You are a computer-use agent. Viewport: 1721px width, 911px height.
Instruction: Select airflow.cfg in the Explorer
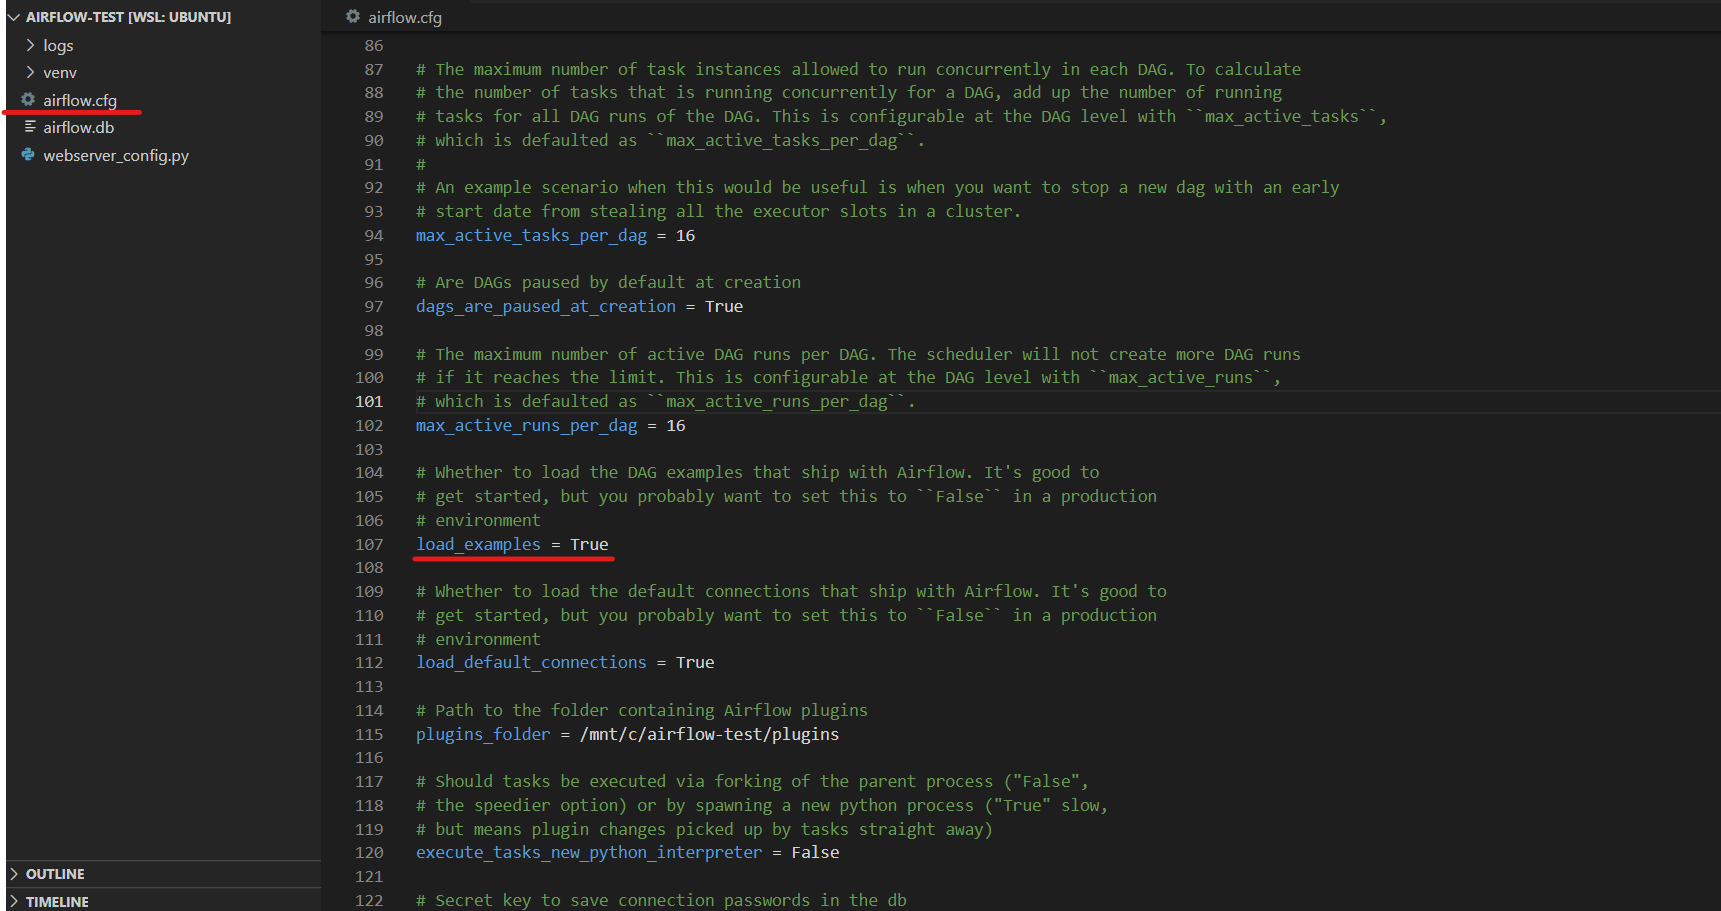click(80, 100)
